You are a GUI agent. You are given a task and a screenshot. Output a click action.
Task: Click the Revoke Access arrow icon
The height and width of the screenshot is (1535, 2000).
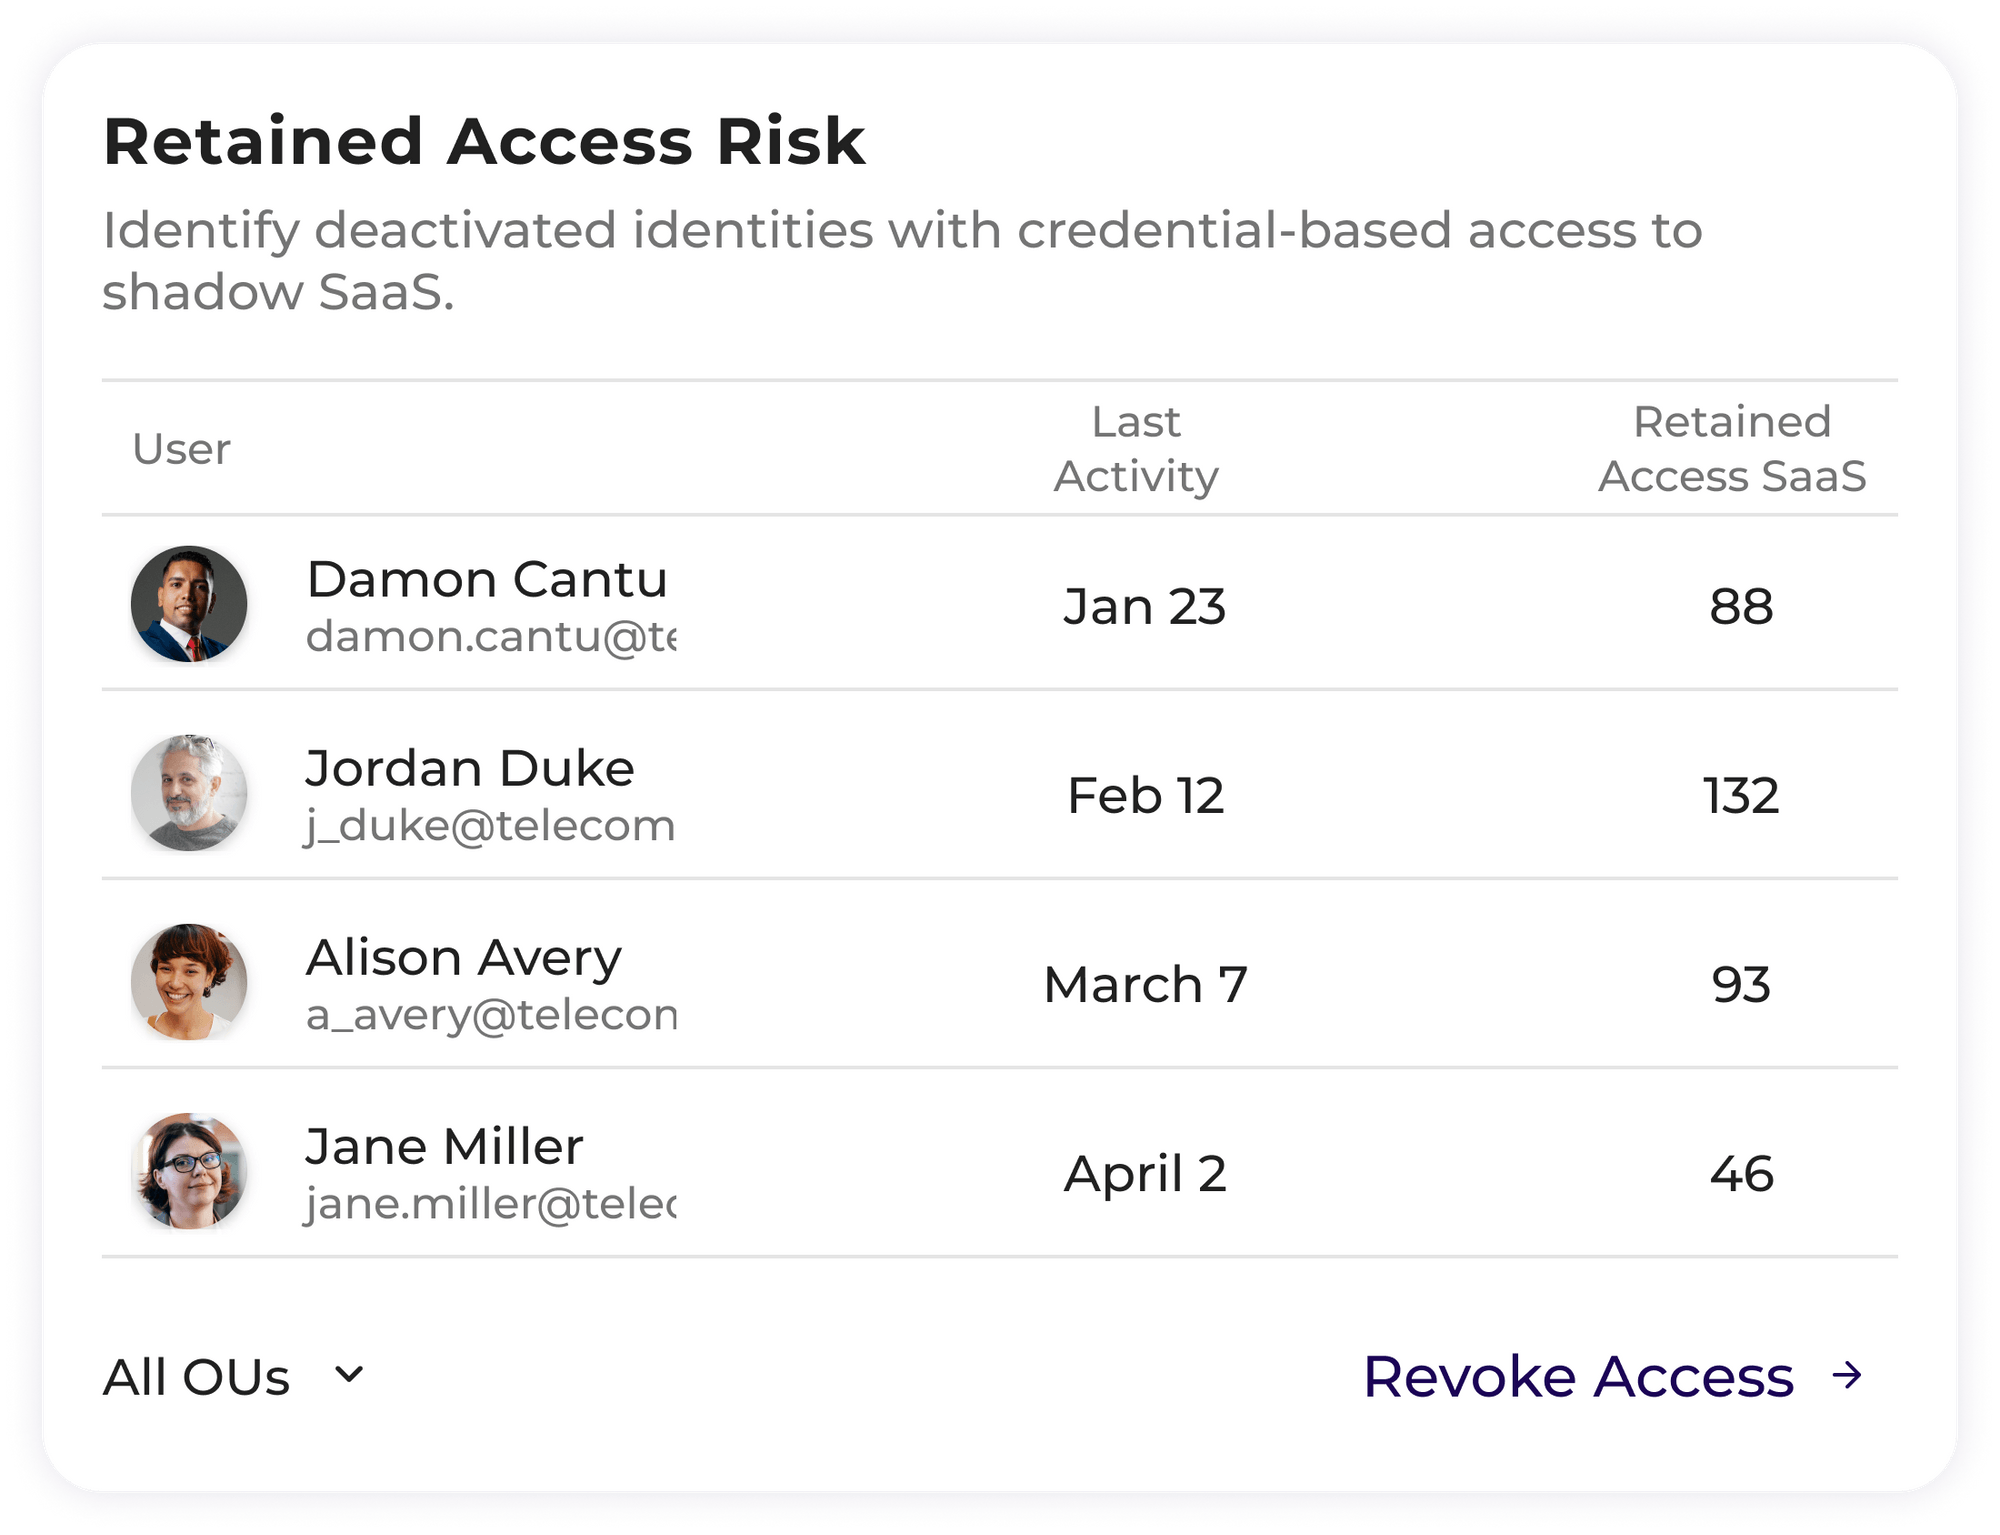click(x=1845, y=1374)
